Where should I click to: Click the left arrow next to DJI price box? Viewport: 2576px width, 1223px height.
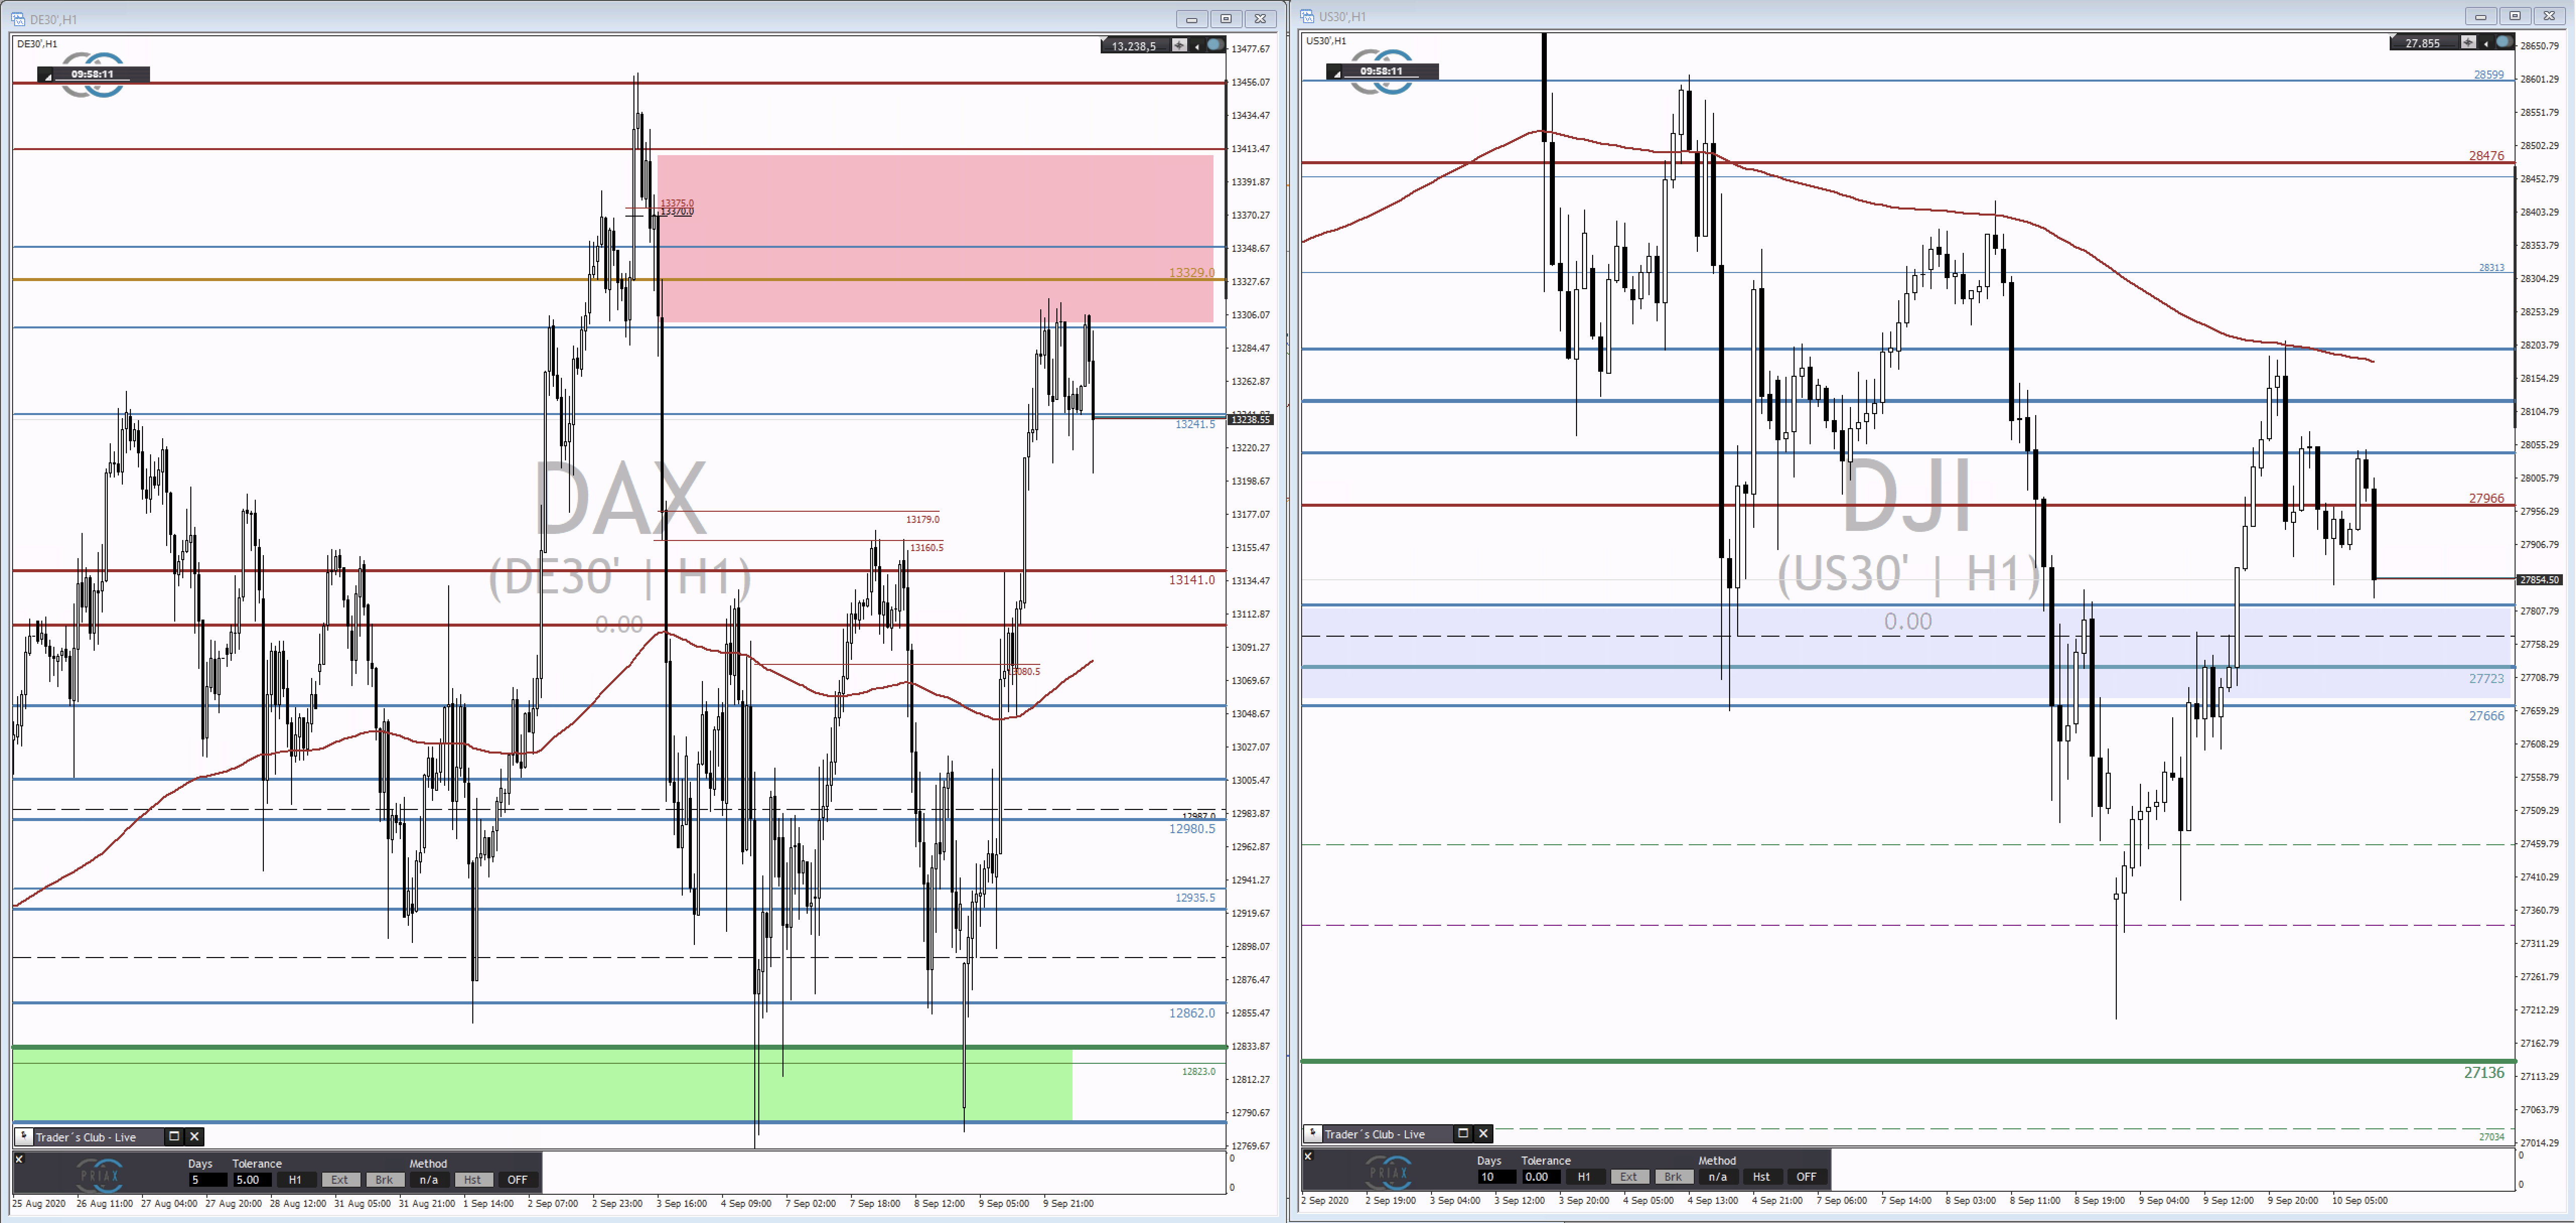2486,43
